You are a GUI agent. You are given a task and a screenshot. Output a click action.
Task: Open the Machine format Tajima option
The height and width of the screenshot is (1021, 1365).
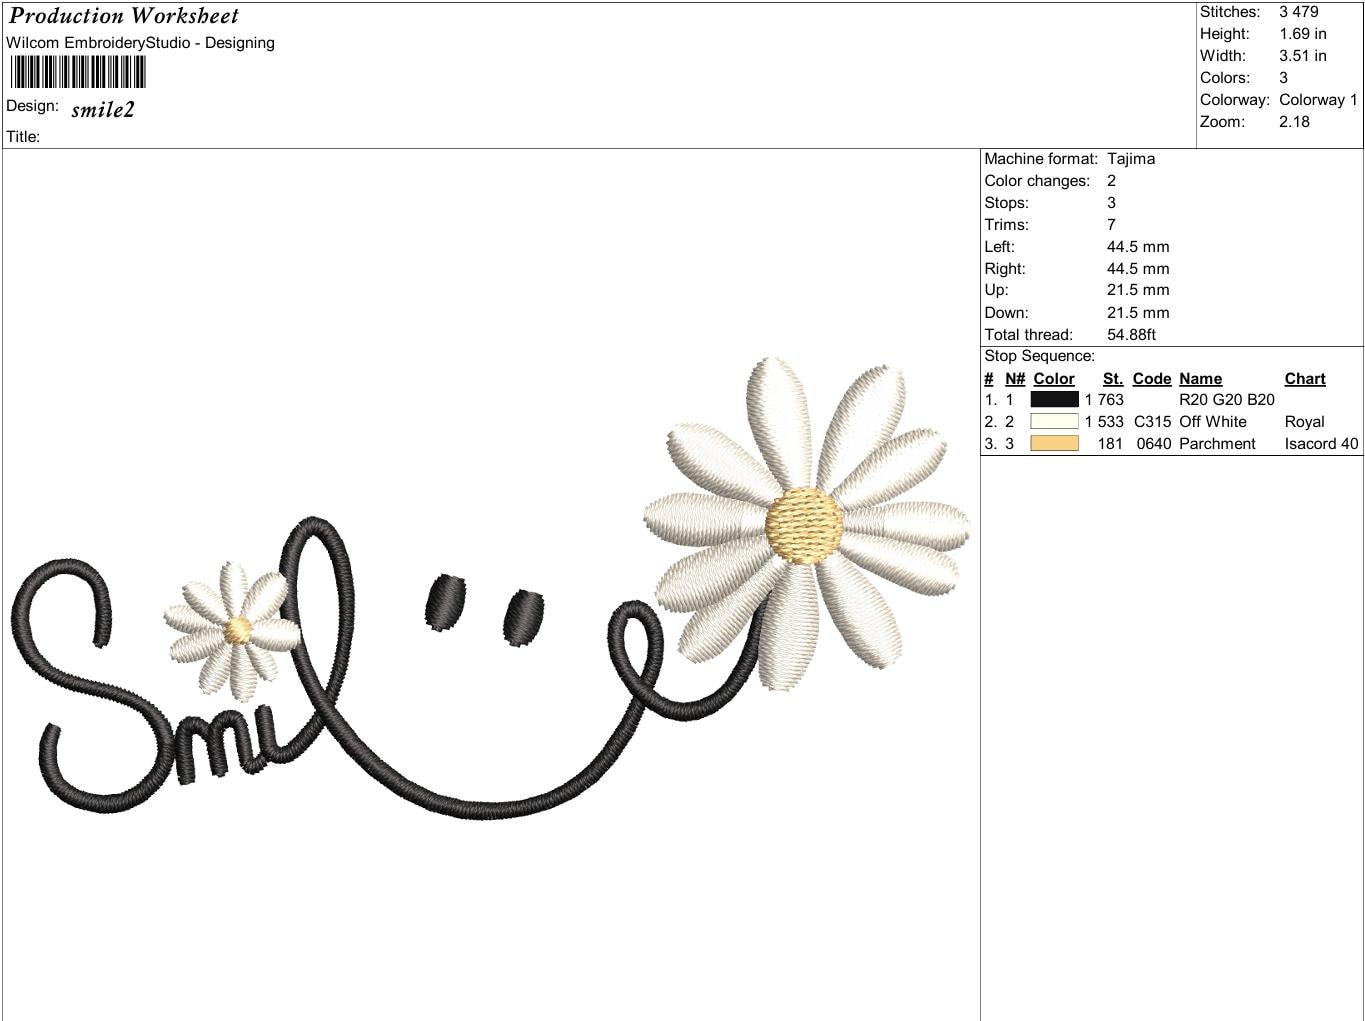click(x=1130, y=158)
